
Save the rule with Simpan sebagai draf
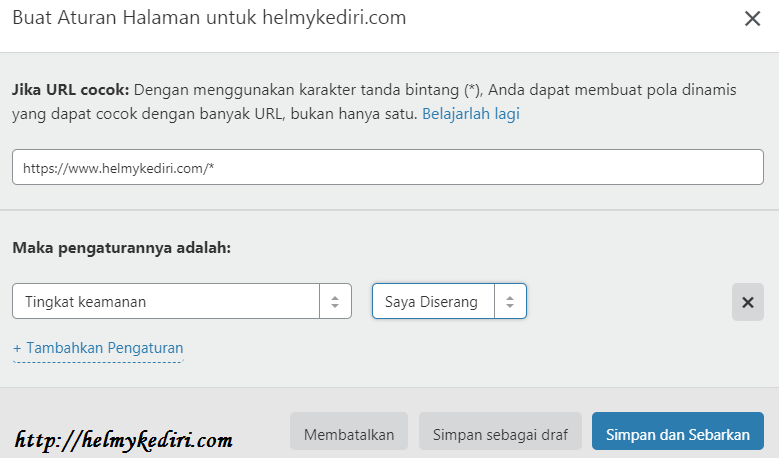pyautogui.click(x=500, y=435)
